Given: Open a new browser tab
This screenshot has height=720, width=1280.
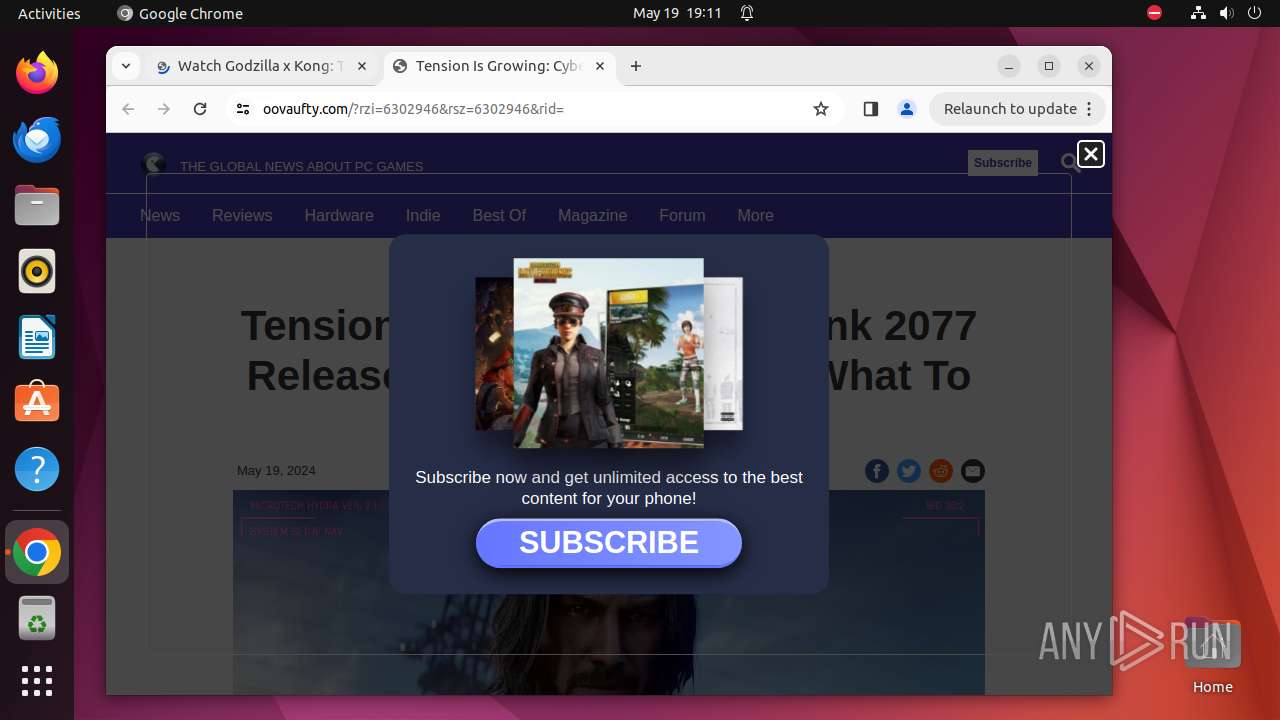Looking at the screenshot, I should point(636,66).
